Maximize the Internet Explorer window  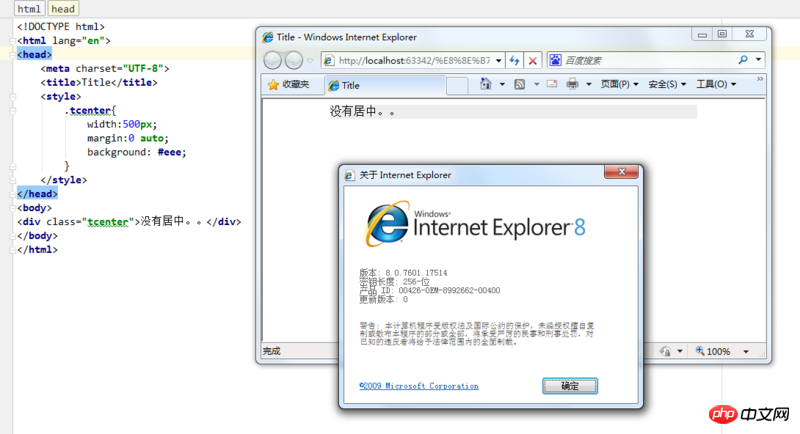click(722, 34)
